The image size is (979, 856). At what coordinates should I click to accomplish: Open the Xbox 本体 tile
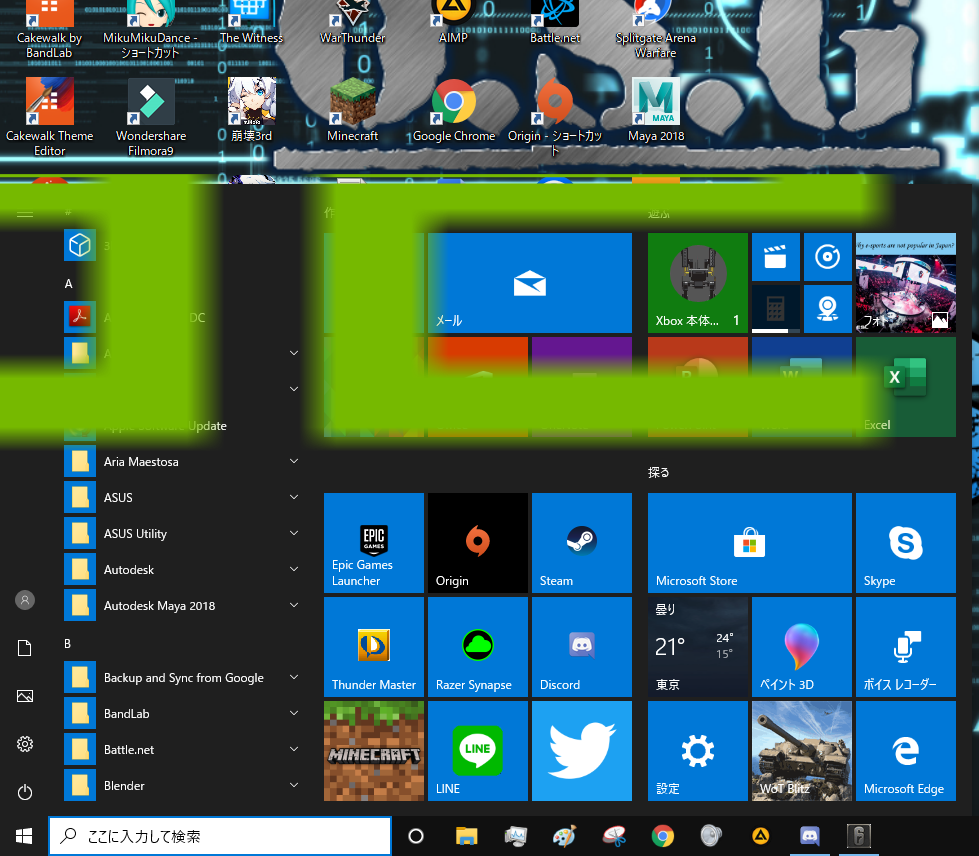(697, 283)
